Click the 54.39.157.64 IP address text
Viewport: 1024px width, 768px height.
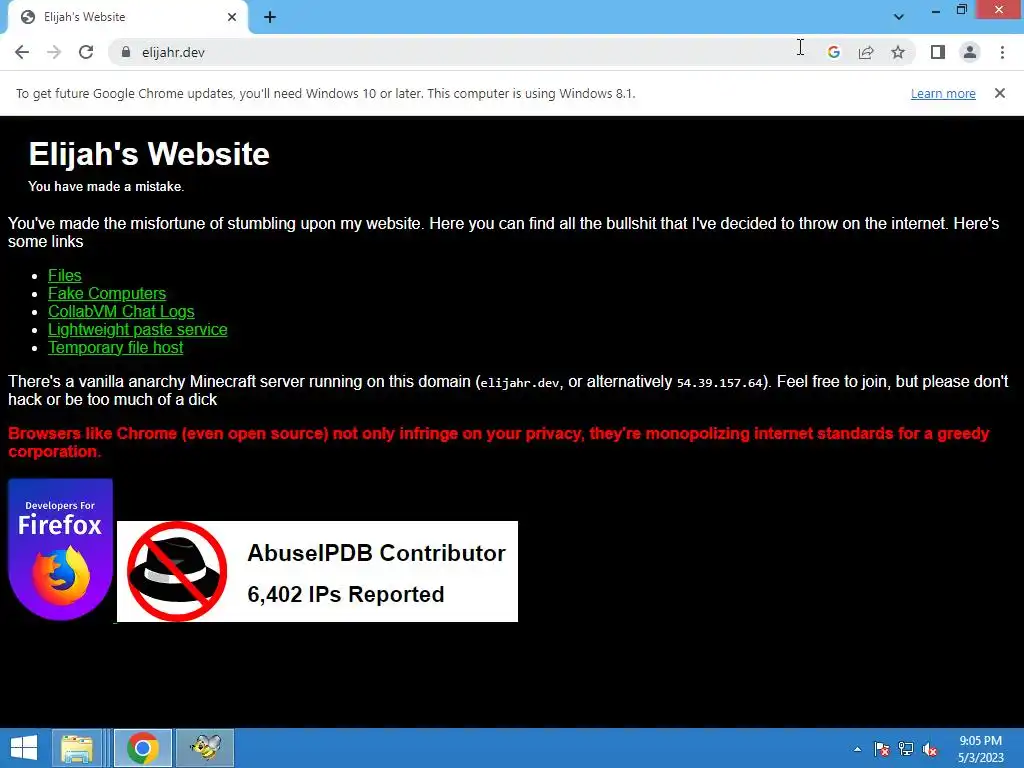(719, 383)
